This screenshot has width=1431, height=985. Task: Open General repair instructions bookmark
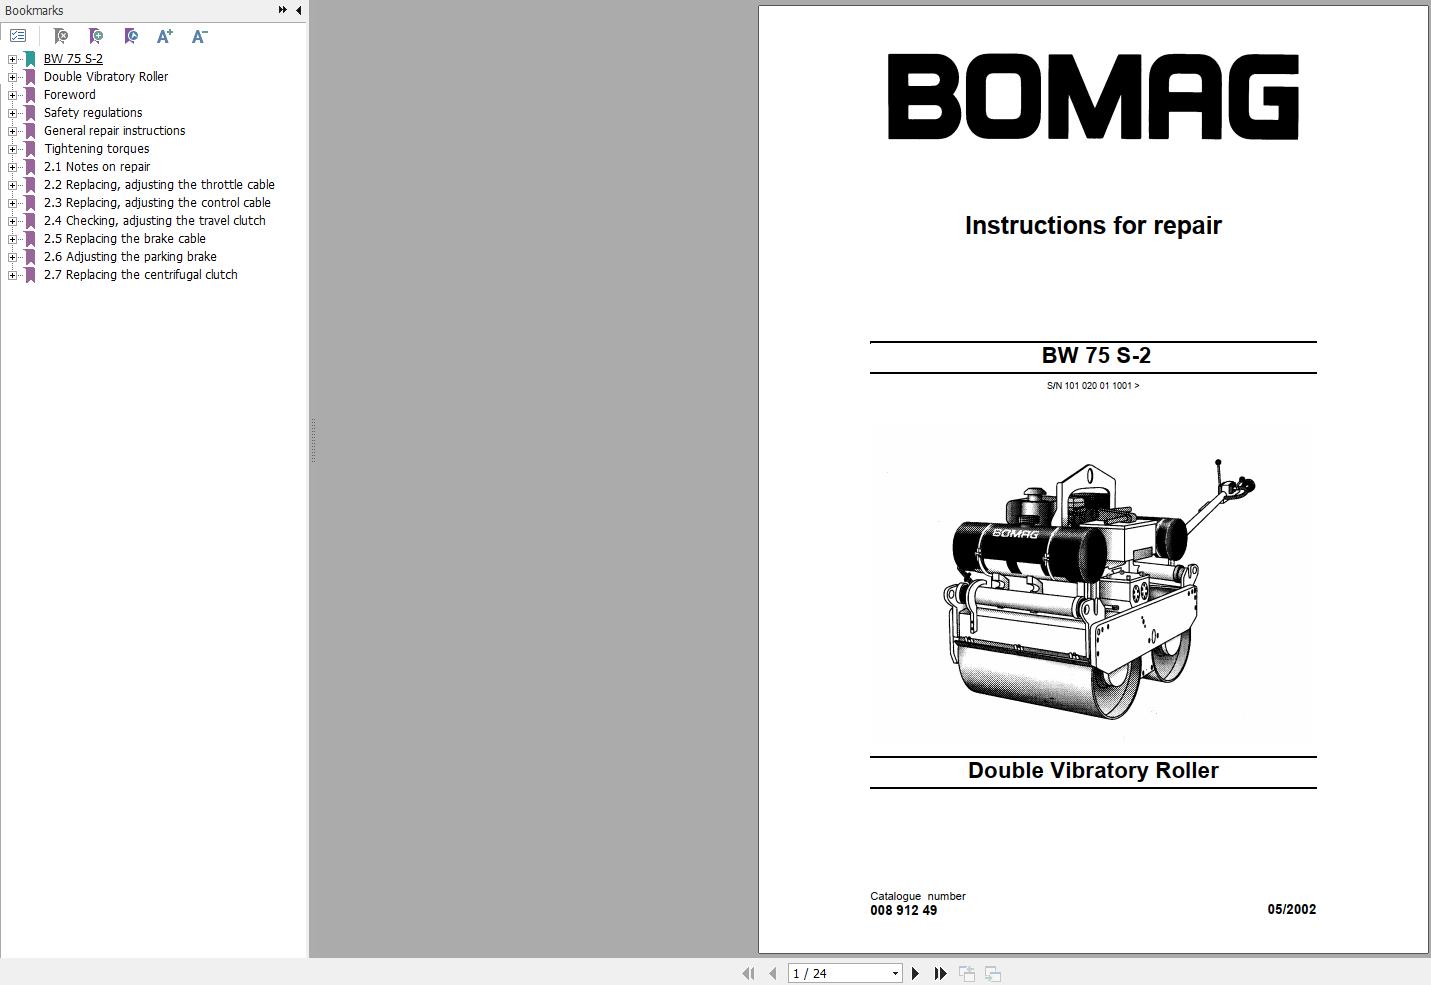114,131
